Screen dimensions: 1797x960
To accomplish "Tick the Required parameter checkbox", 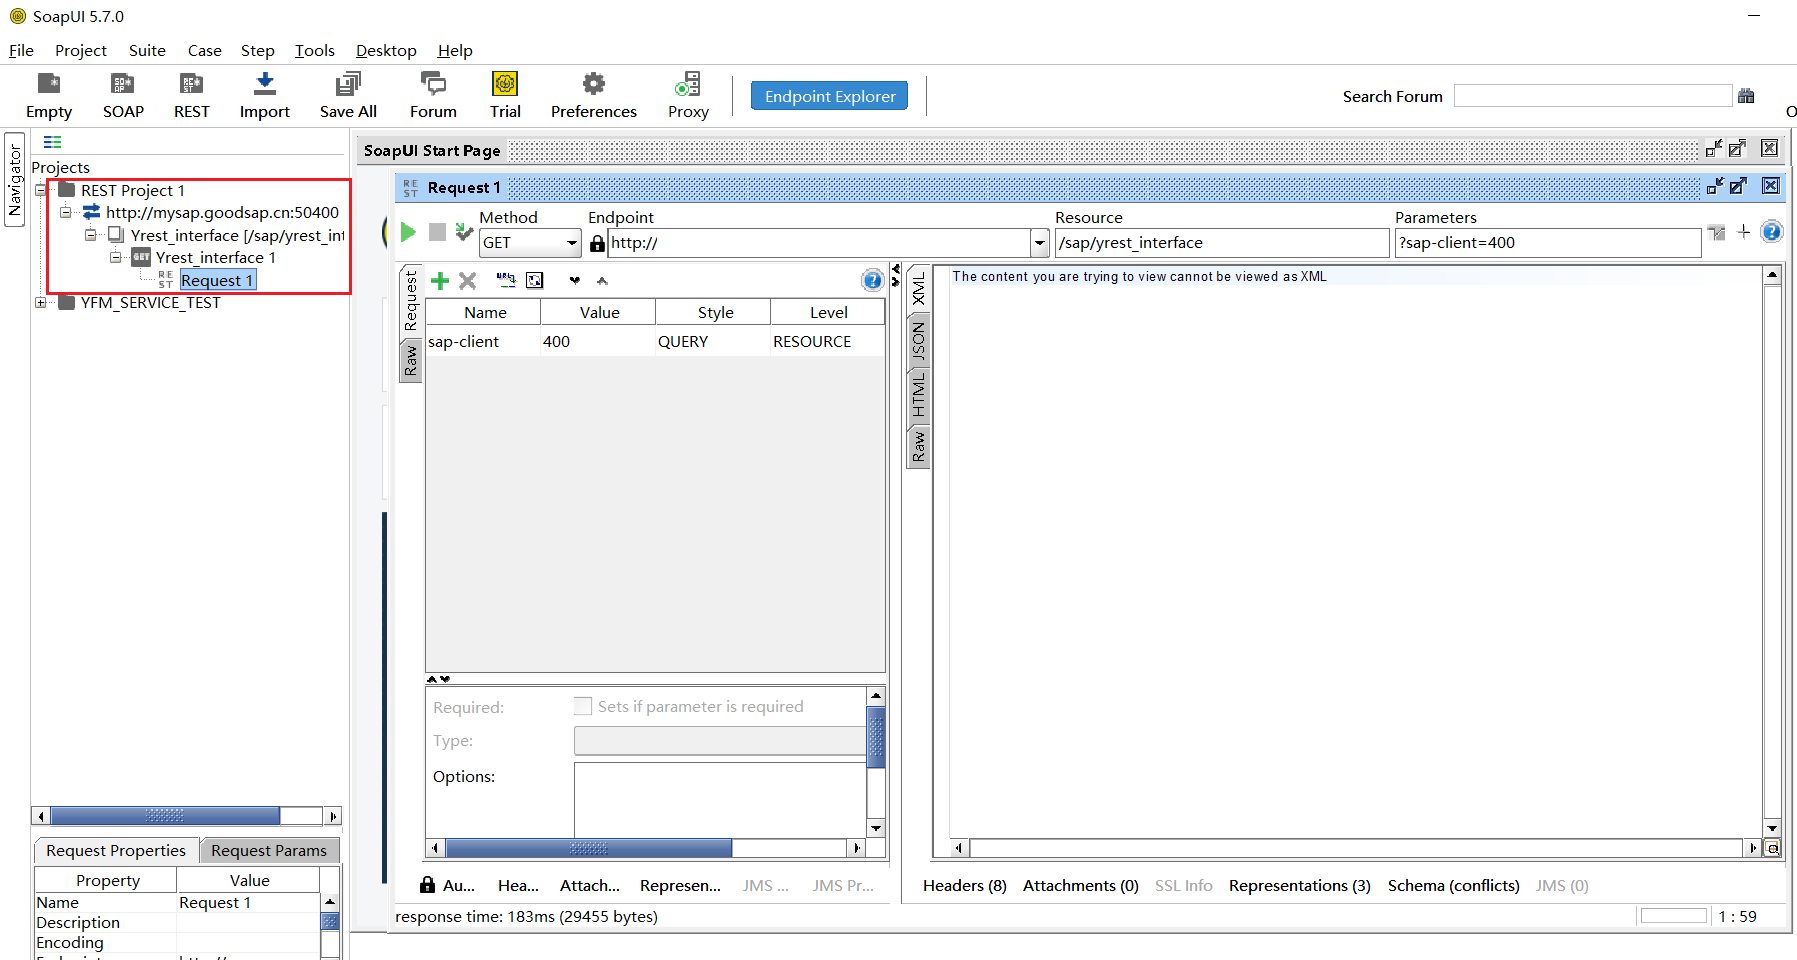I will point(583,706).
